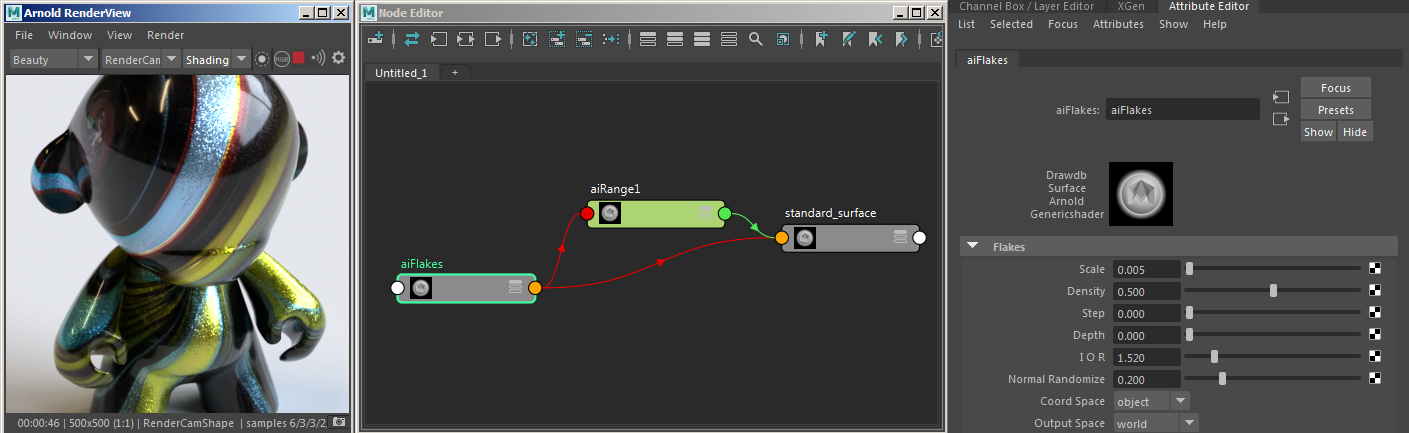Open the Coord Space dropdown
Viewport: 1409px width, 433px height.
click(1152, 401)
